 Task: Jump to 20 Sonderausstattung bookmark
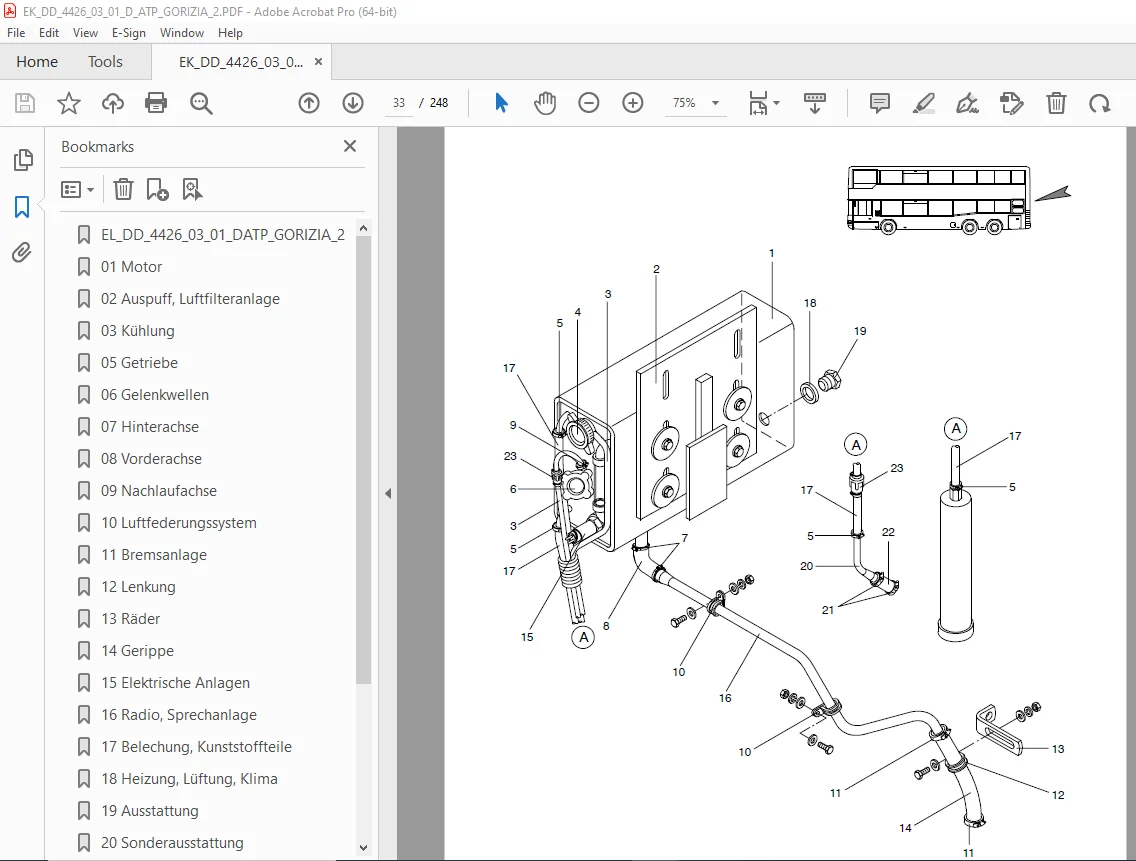click(x=172, y=843)
